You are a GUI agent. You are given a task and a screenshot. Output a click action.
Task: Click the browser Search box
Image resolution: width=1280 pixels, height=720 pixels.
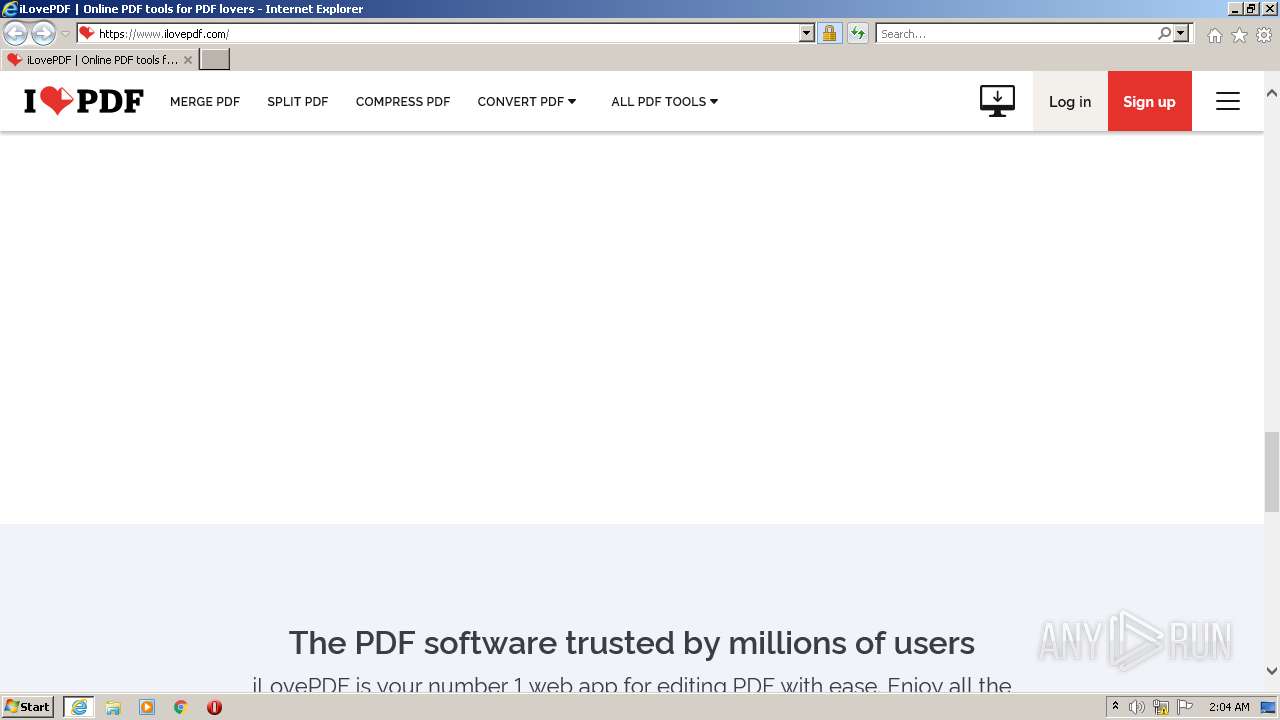pyautogui.click(x=1016, y=33)
